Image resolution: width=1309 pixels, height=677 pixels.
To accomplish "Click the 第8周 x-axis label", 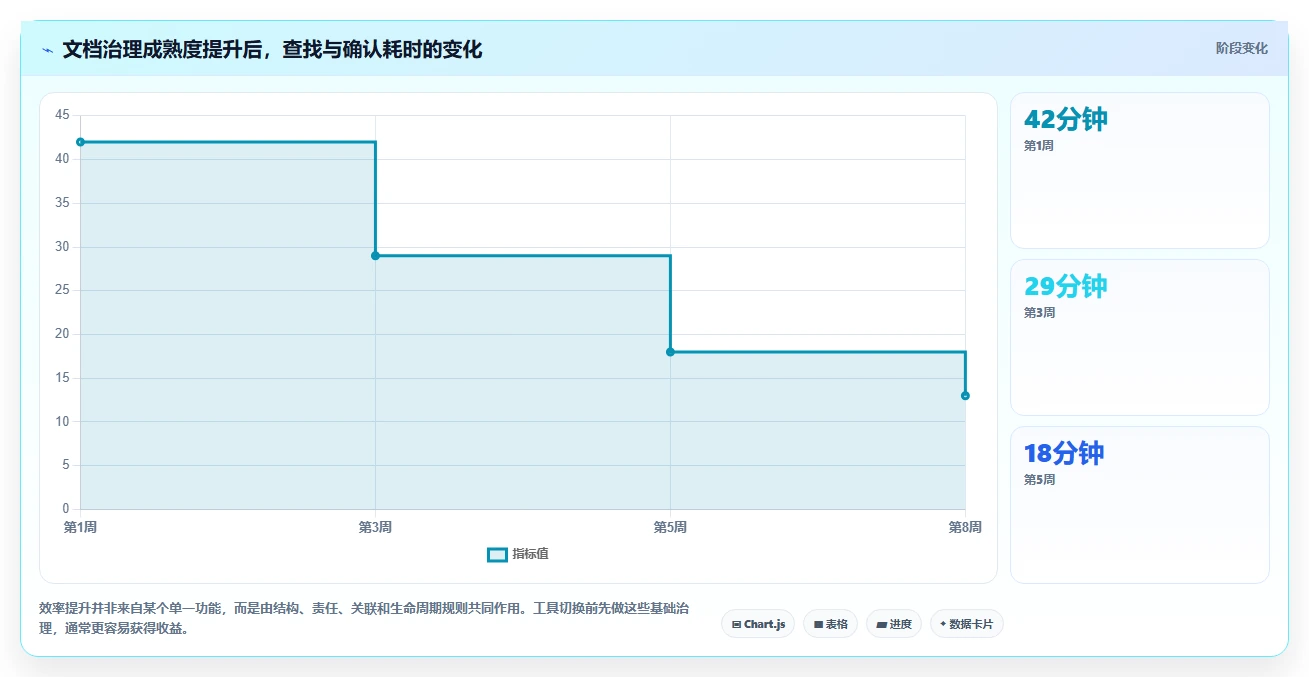I will coord(965,527).
